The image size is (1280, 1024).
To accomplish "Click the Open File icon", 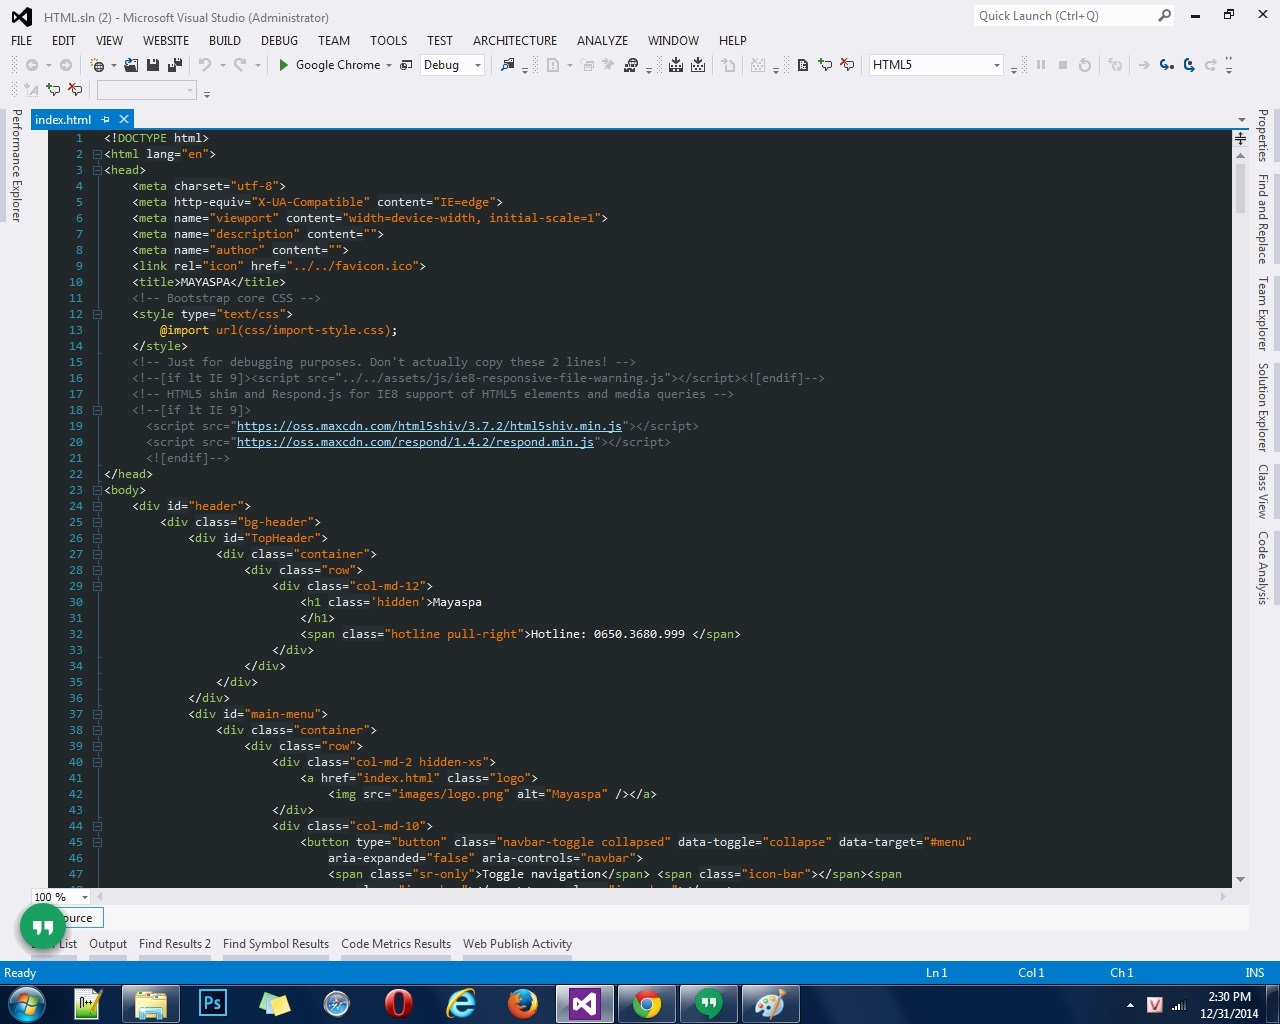I will click(x=131, y=65).
